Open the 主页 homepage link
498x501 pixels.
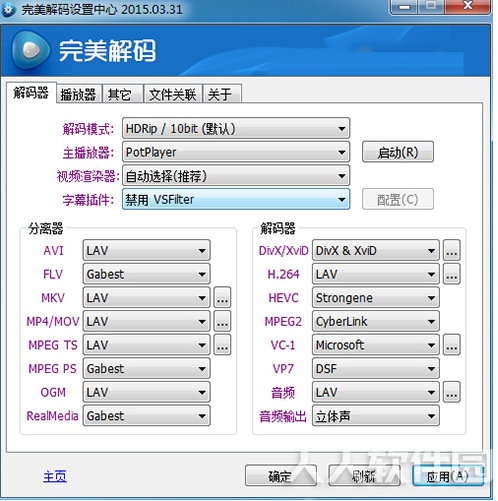click(55, 476)
